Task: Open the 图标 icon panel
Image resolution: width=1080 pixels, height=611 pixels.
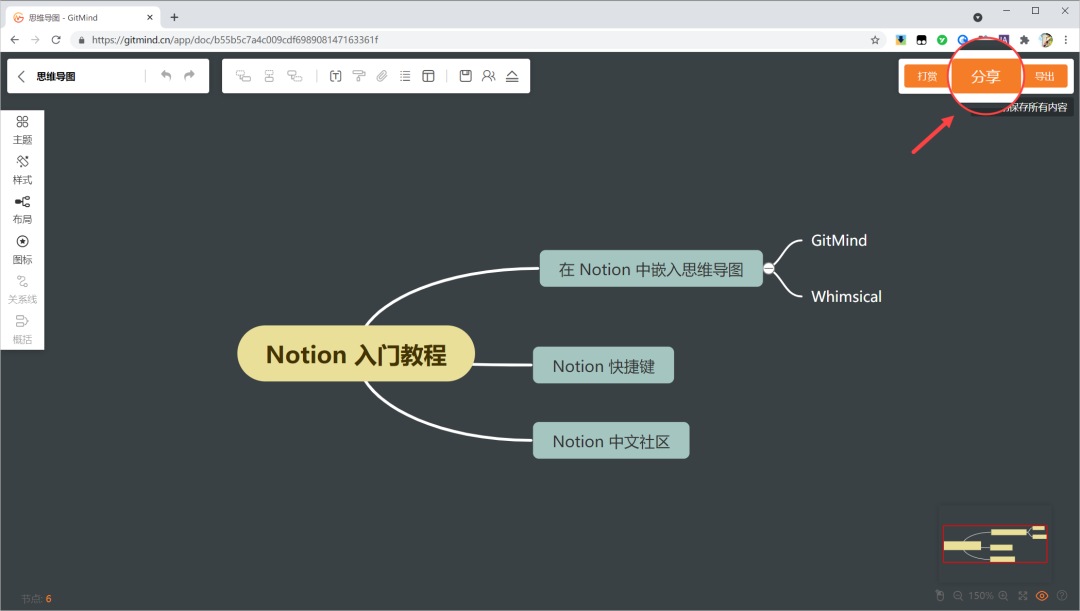Action: pyautogui.click(x=22, y=250)
